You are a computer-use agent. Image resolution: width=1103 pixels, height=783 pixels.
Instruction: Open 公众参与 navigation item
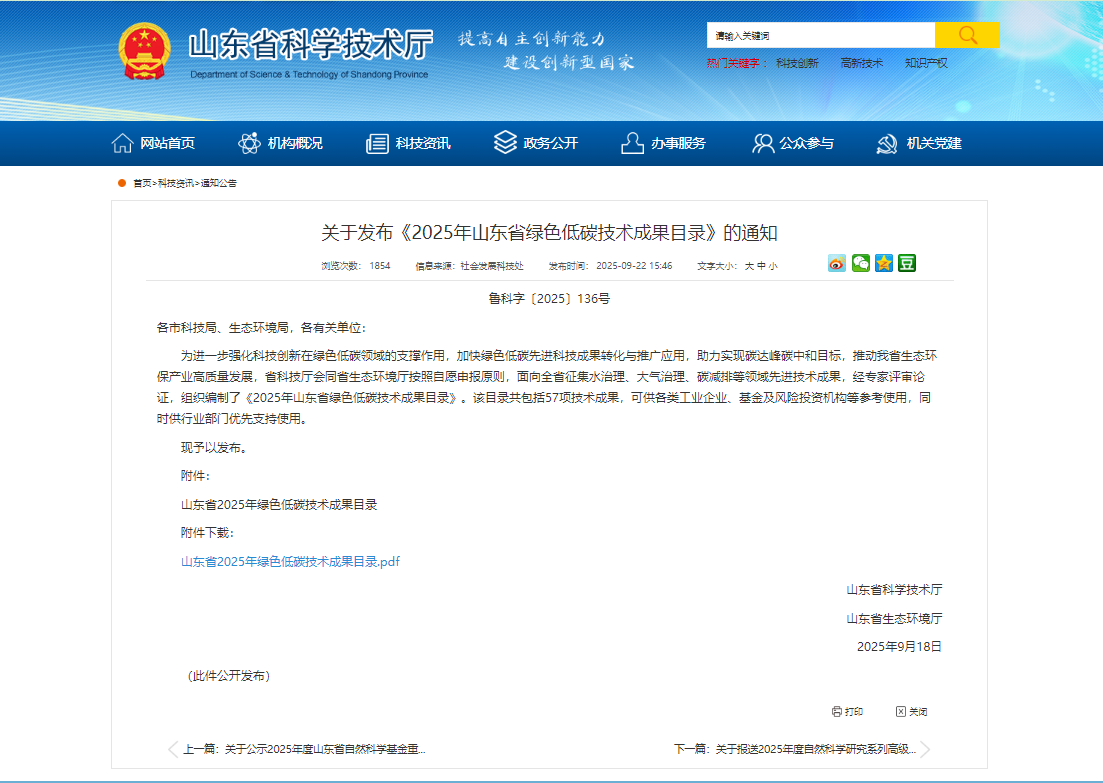pos(793,143)
